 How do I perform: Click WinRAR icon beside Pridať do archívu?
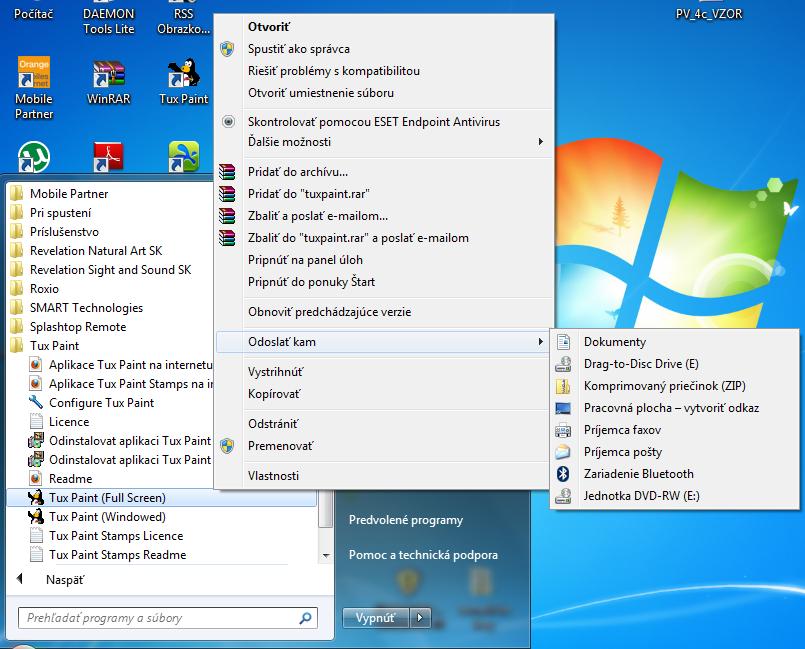coord(227,171)
